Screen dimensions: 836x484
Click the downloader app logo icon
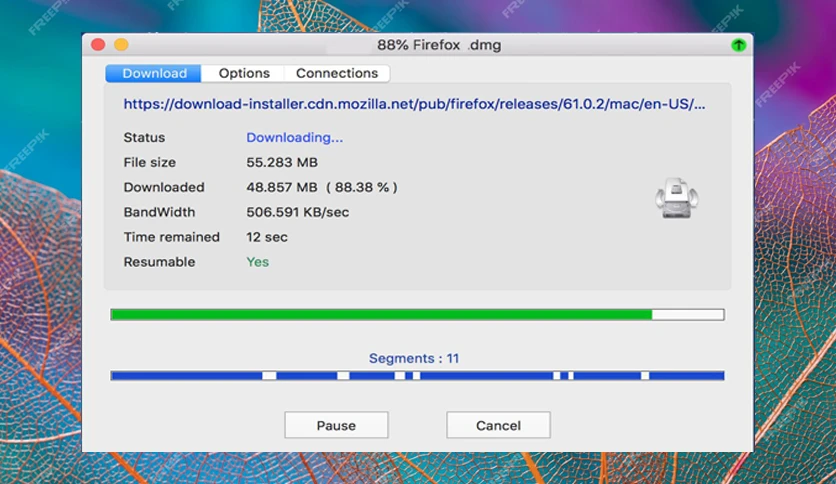click(x=677, y=198)
